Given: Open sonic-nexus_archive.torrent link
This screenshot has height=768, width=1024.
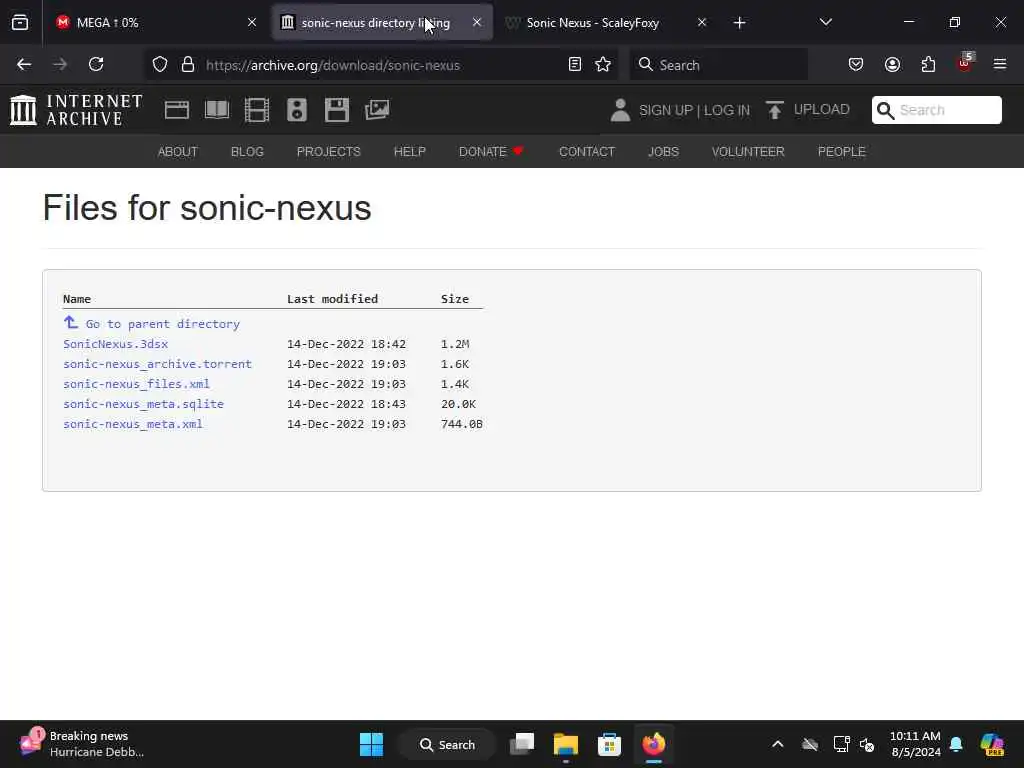Looking at the screenshot, I should 157,364.
